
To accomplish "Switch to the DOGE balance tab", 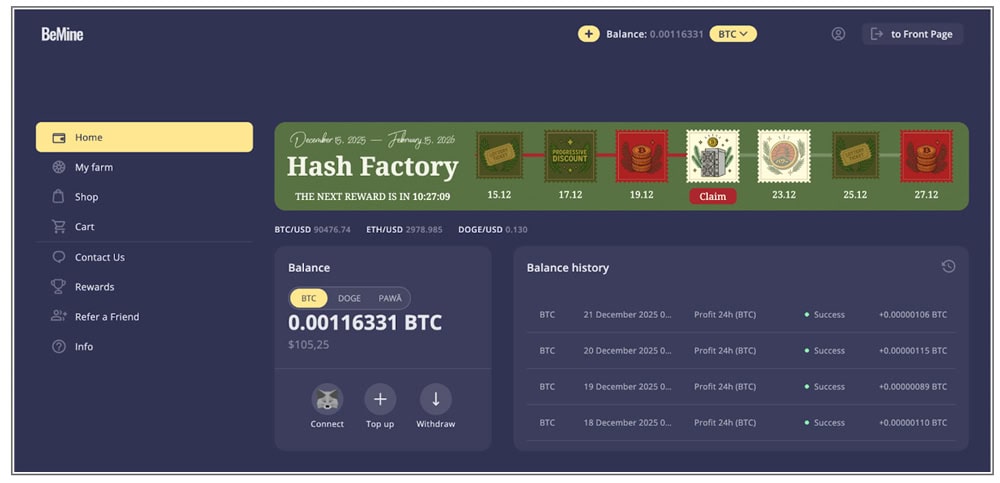I will [x=349, y=298].
